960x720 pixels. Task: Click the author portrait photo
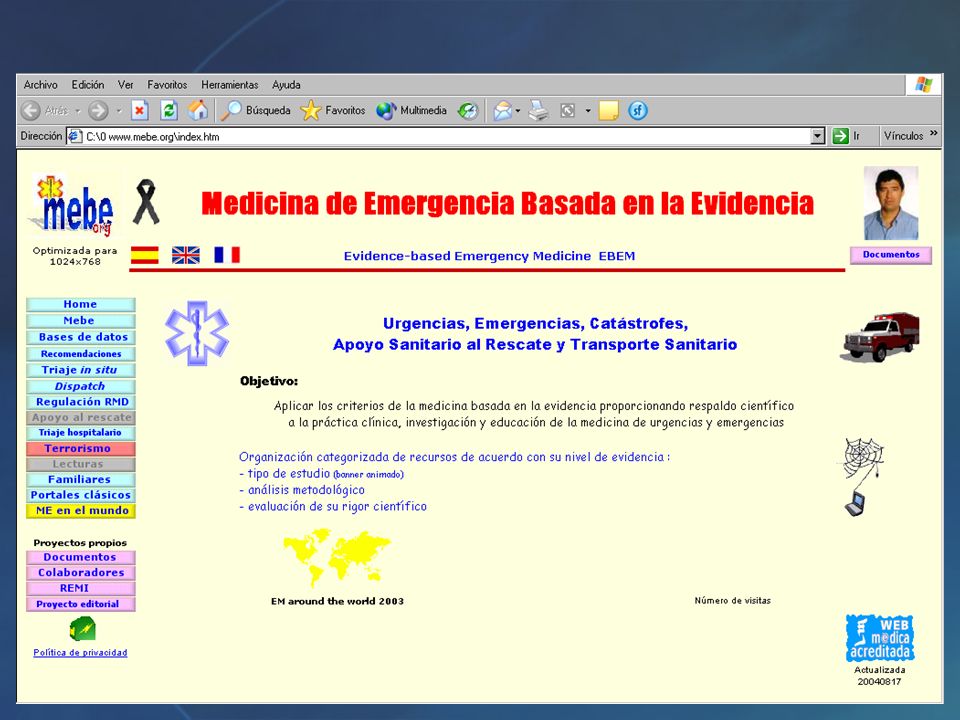pyautogui.click(x=891, y=203)
